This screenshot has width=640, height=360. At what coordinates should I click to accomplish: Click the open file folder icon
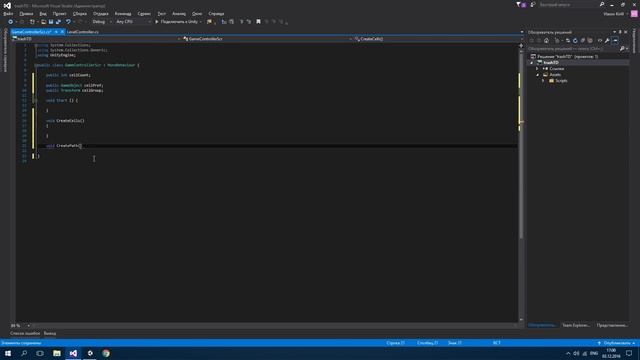pos(43,22)
